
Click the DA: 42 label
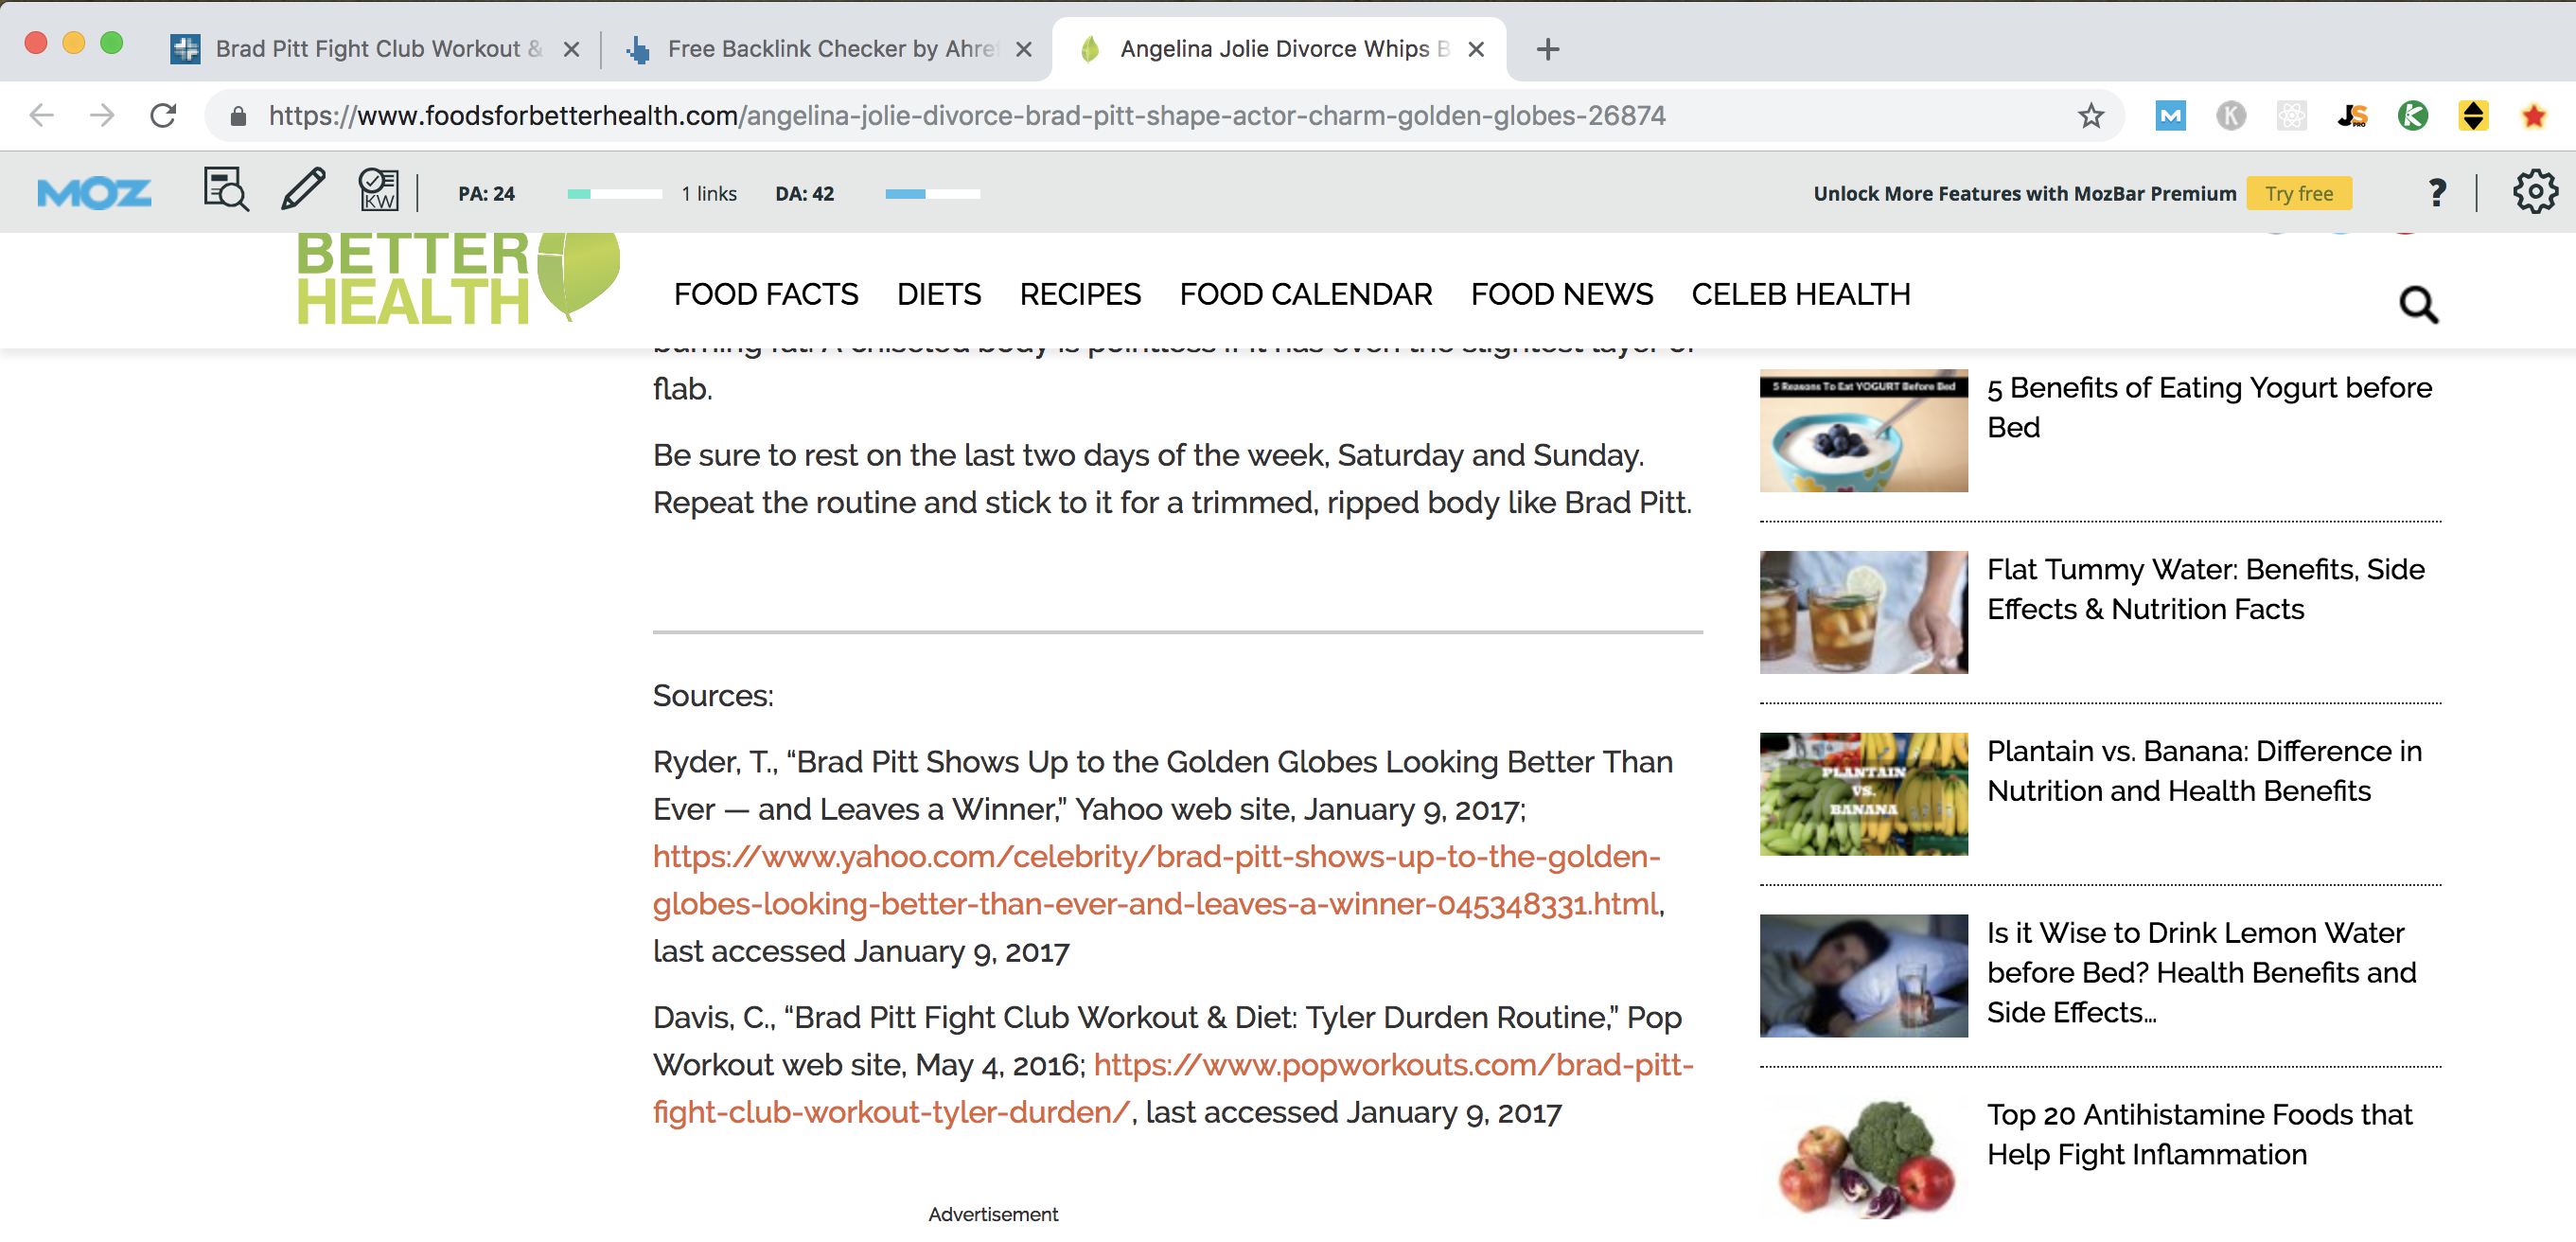804,194
